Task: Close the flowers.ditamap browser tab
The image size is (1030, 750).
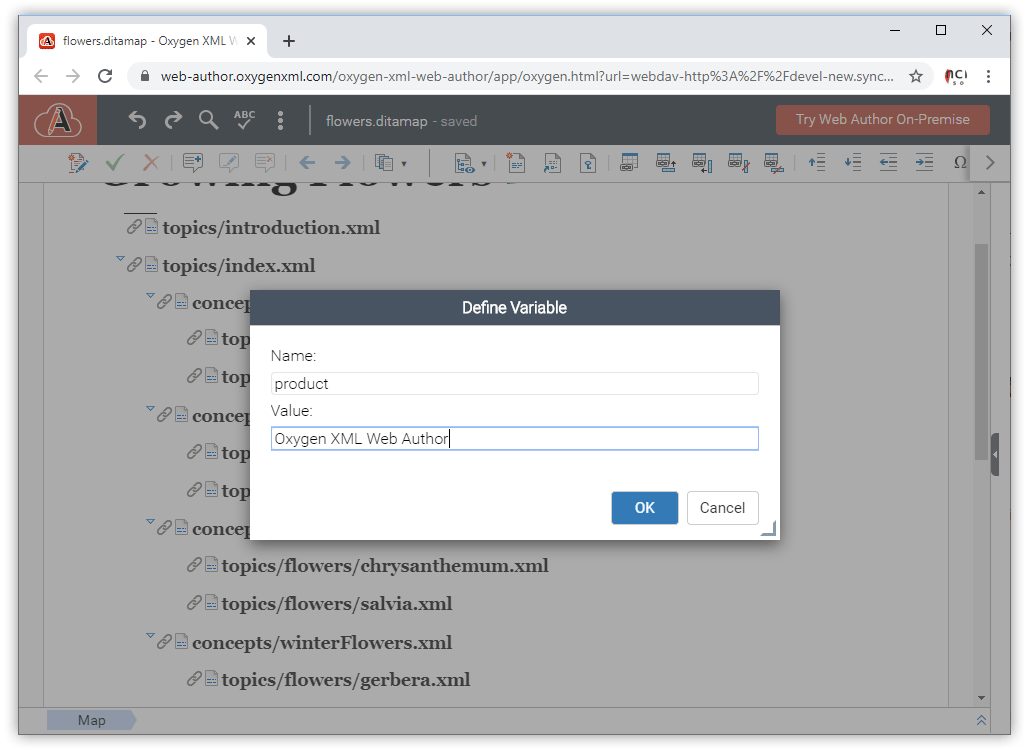Action: click(x=251, y=41)
